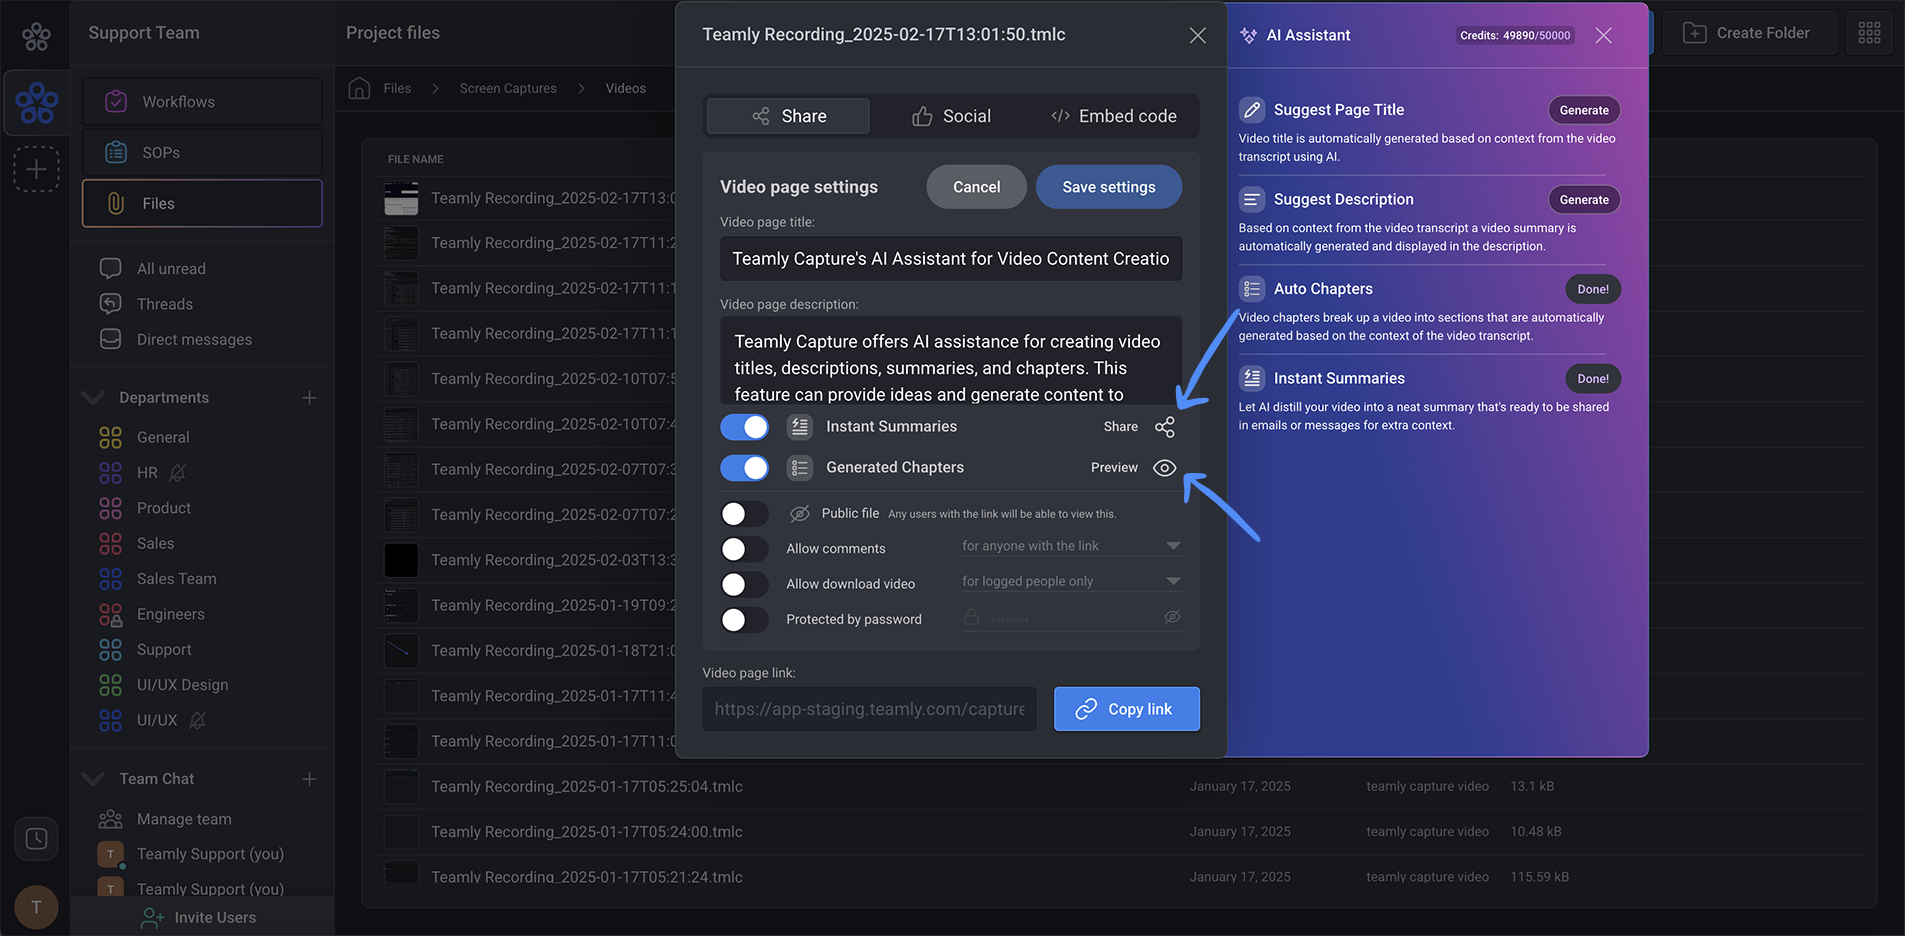Click the Auto Chapters list icon
The height and width of the screenshot is (936, 1905).
(x=1252, y=289)
